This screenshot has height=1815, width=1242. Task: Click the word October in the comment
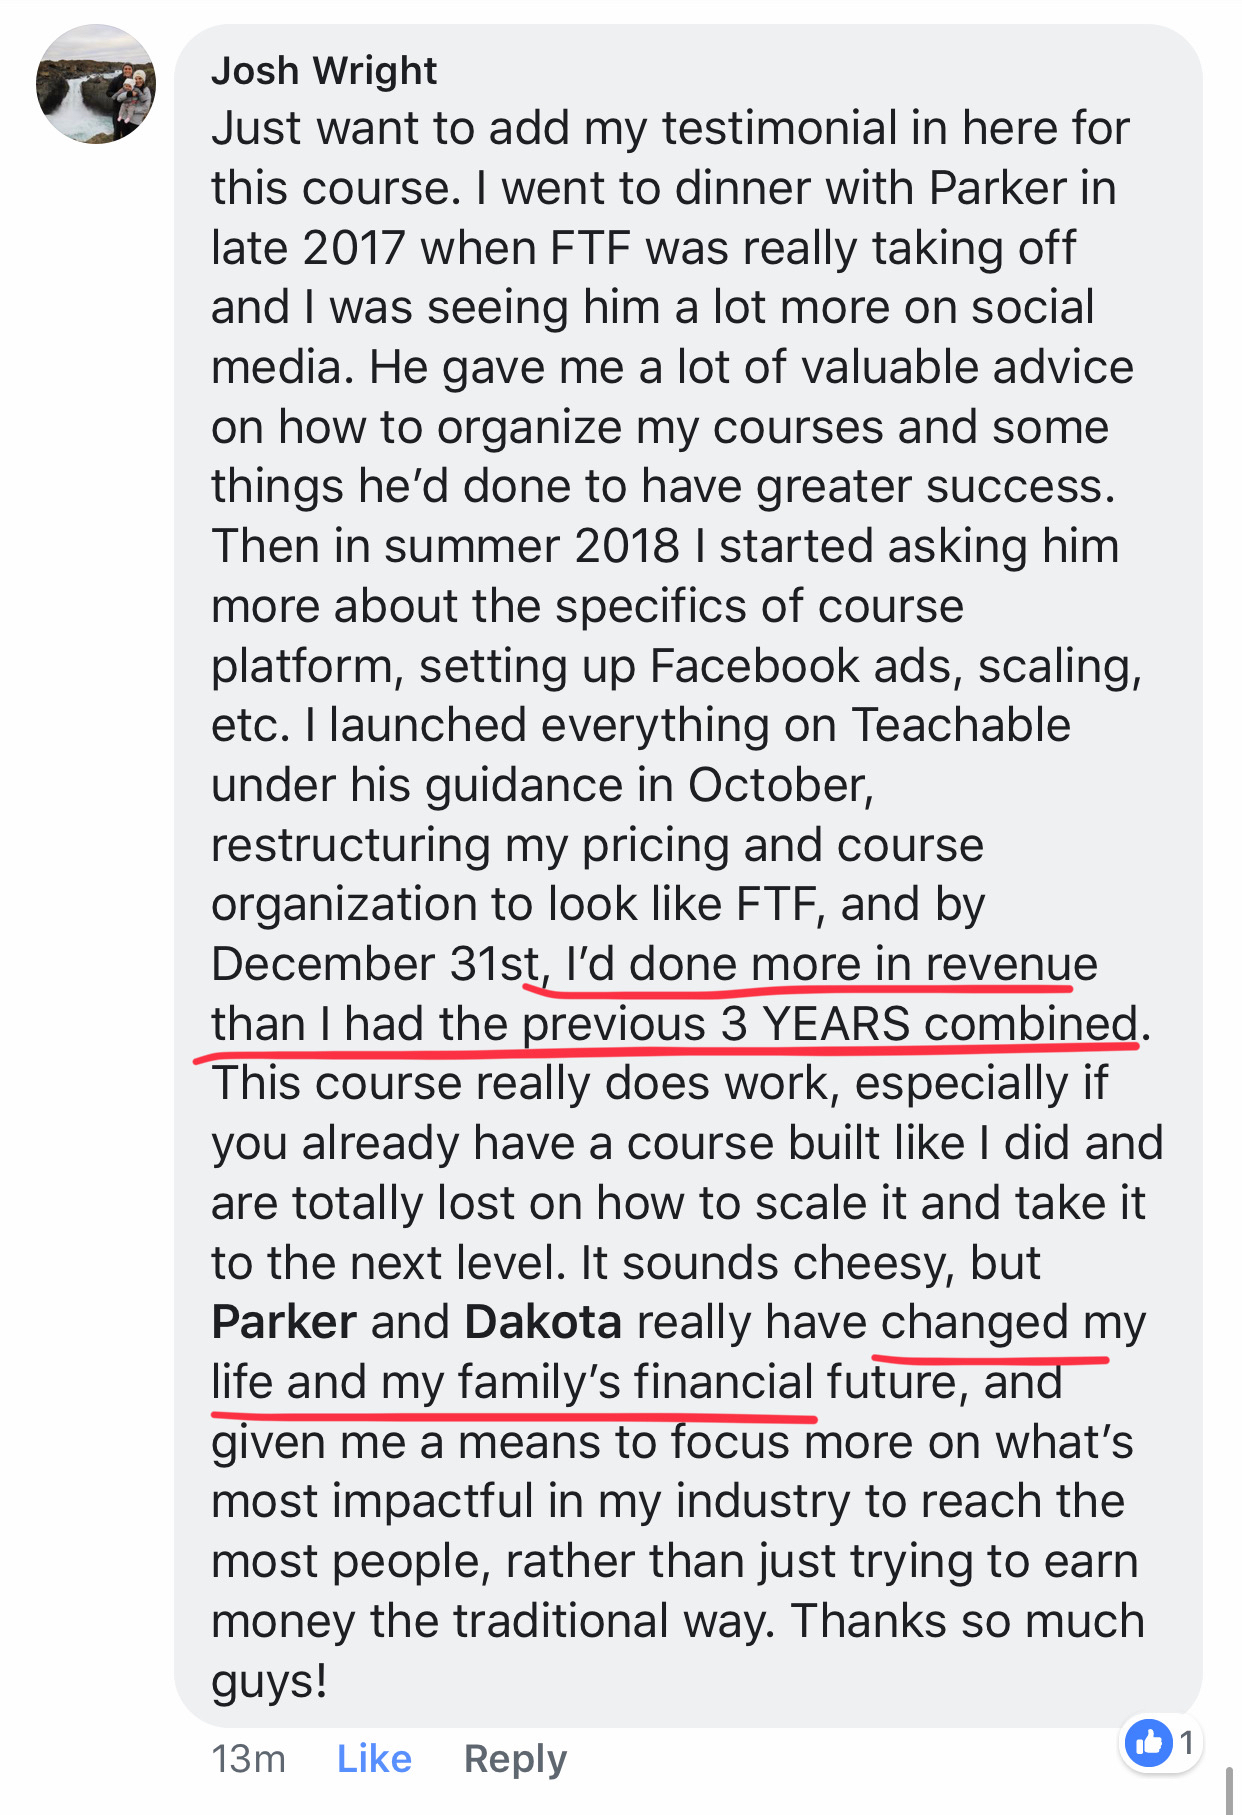point(779,785)
